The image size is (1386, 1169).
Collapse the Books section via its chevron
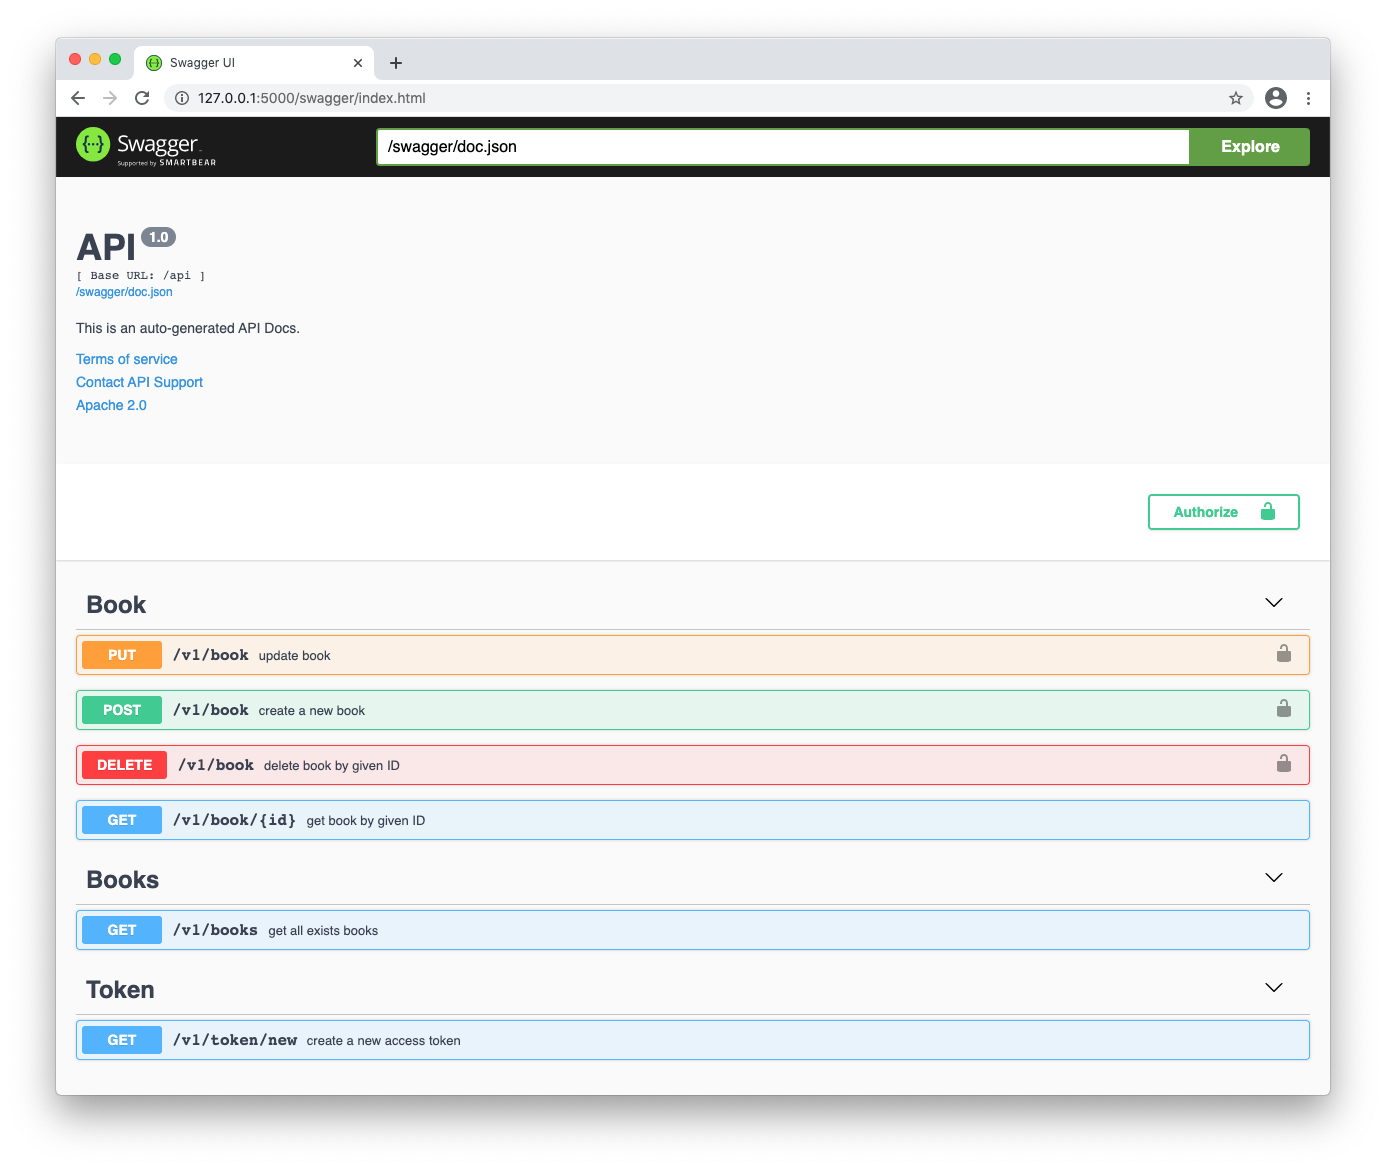(x=1273, y=877)
